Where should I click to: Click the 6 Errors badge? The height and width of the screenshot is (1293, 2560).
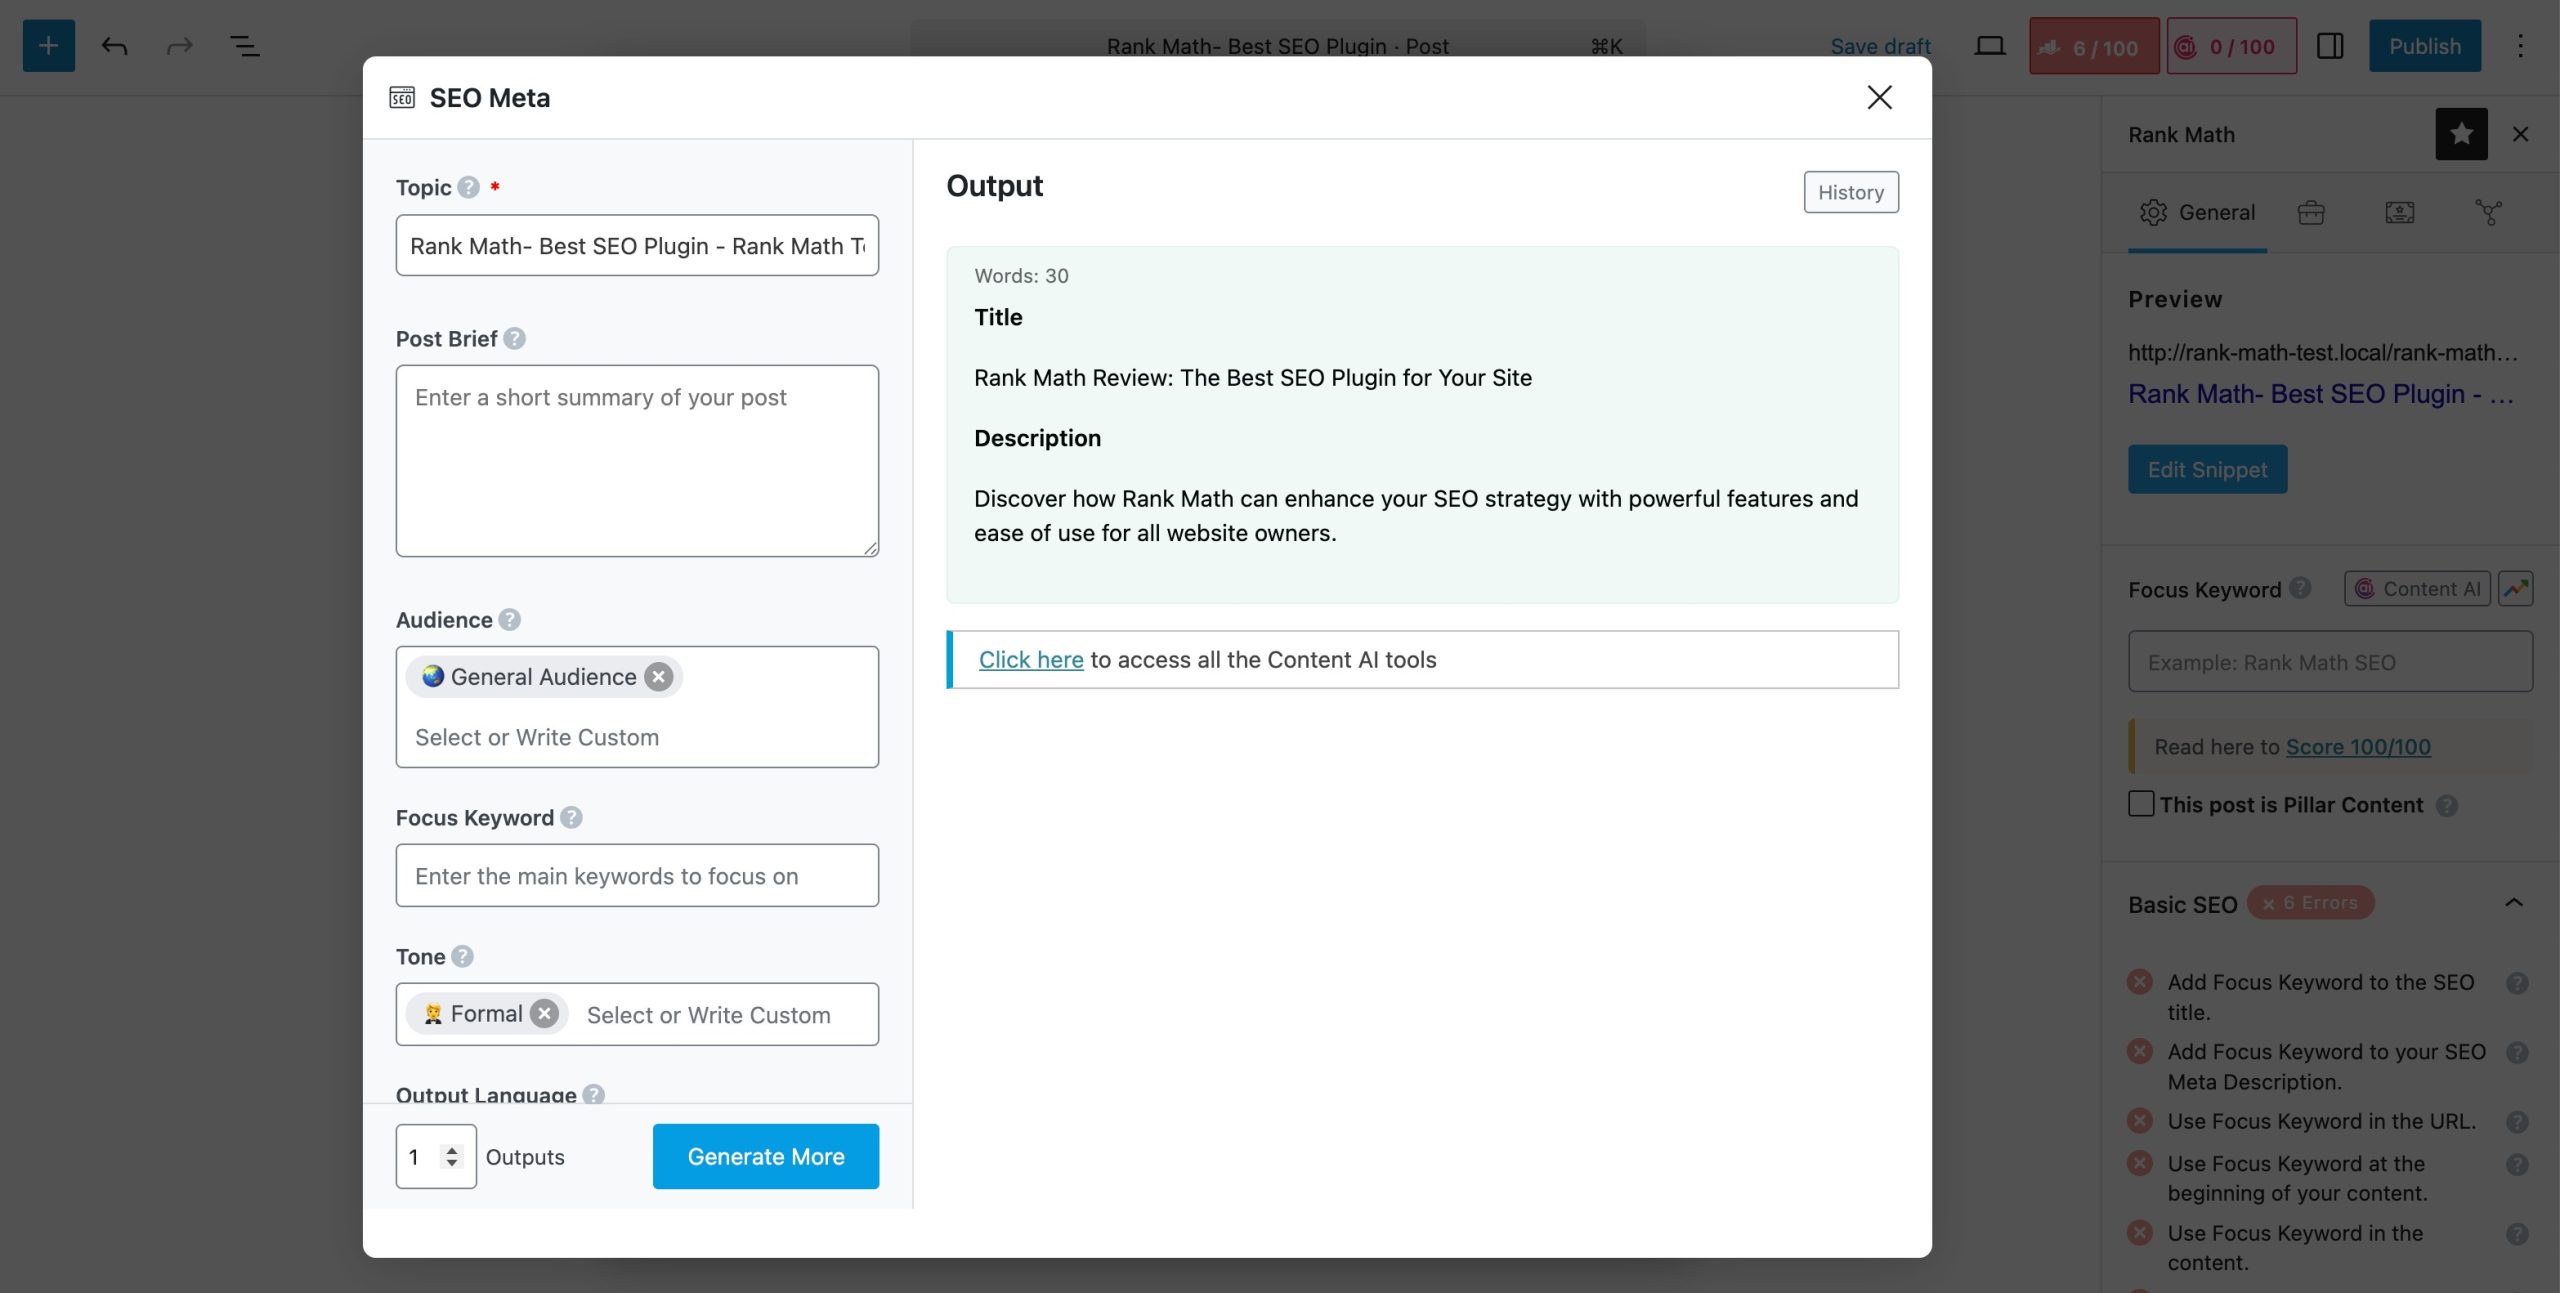(x=2310, y=903)
